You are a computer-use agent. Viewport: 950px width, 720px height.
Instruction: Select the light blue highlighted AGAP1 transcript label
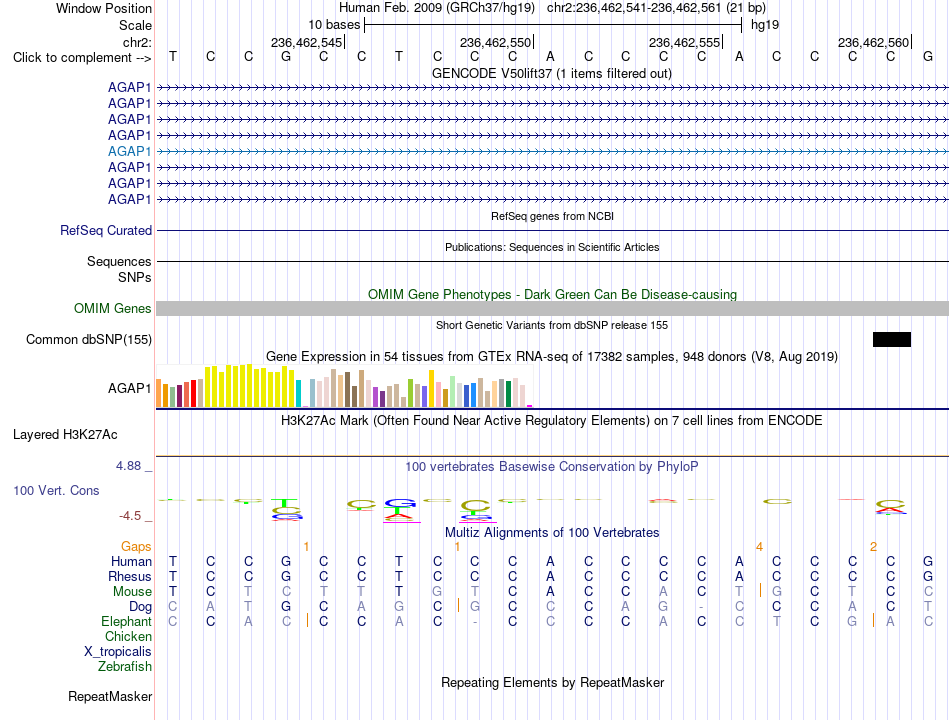[129, 152]
